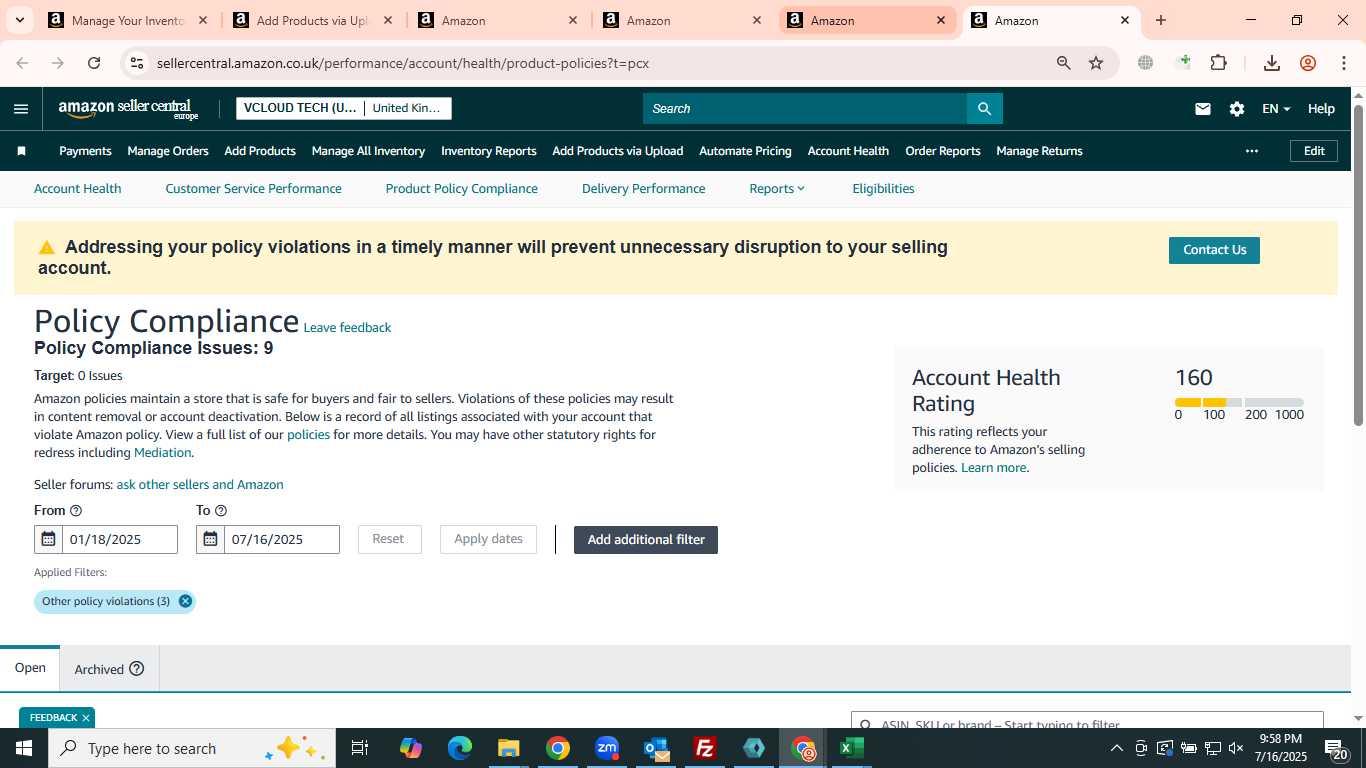This screenshot has width=1366, height=768.
Task: Open the EN language dropdown
Action: [x=1276, y=109]
